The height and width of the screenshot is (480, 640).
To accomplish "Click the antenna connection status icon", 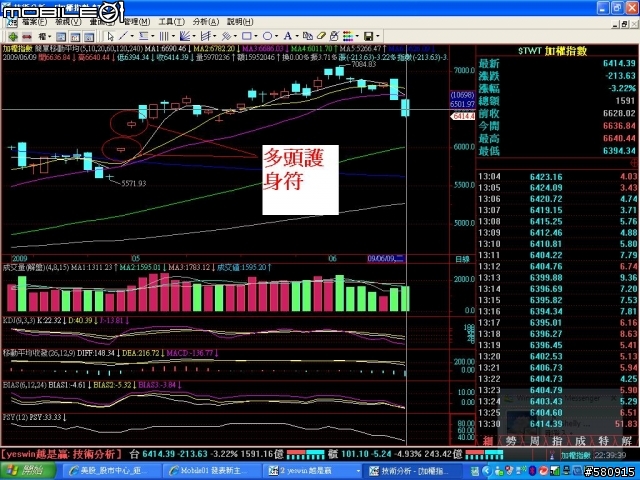I will click(552, 455).
